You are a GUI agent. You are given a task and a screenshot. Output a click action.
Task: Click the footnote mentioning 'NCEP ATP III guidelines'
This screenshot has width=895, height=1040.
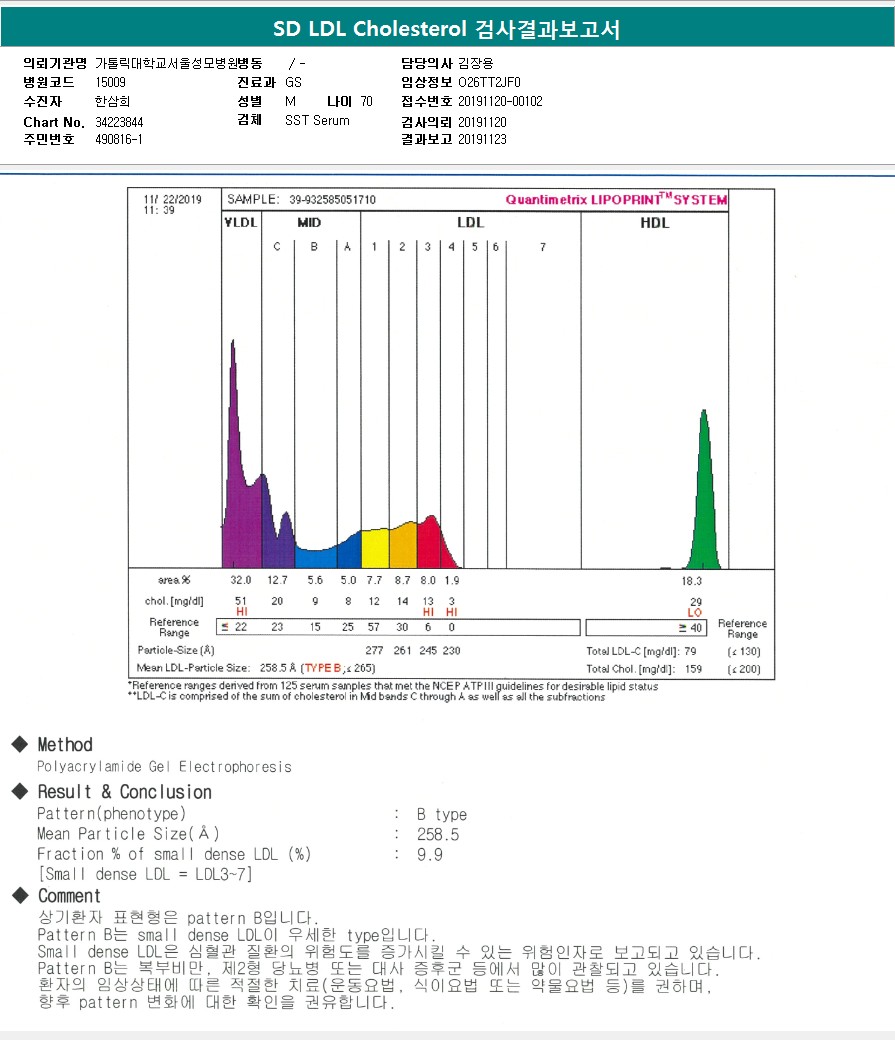pyautogui.click(x=393, y=686)
